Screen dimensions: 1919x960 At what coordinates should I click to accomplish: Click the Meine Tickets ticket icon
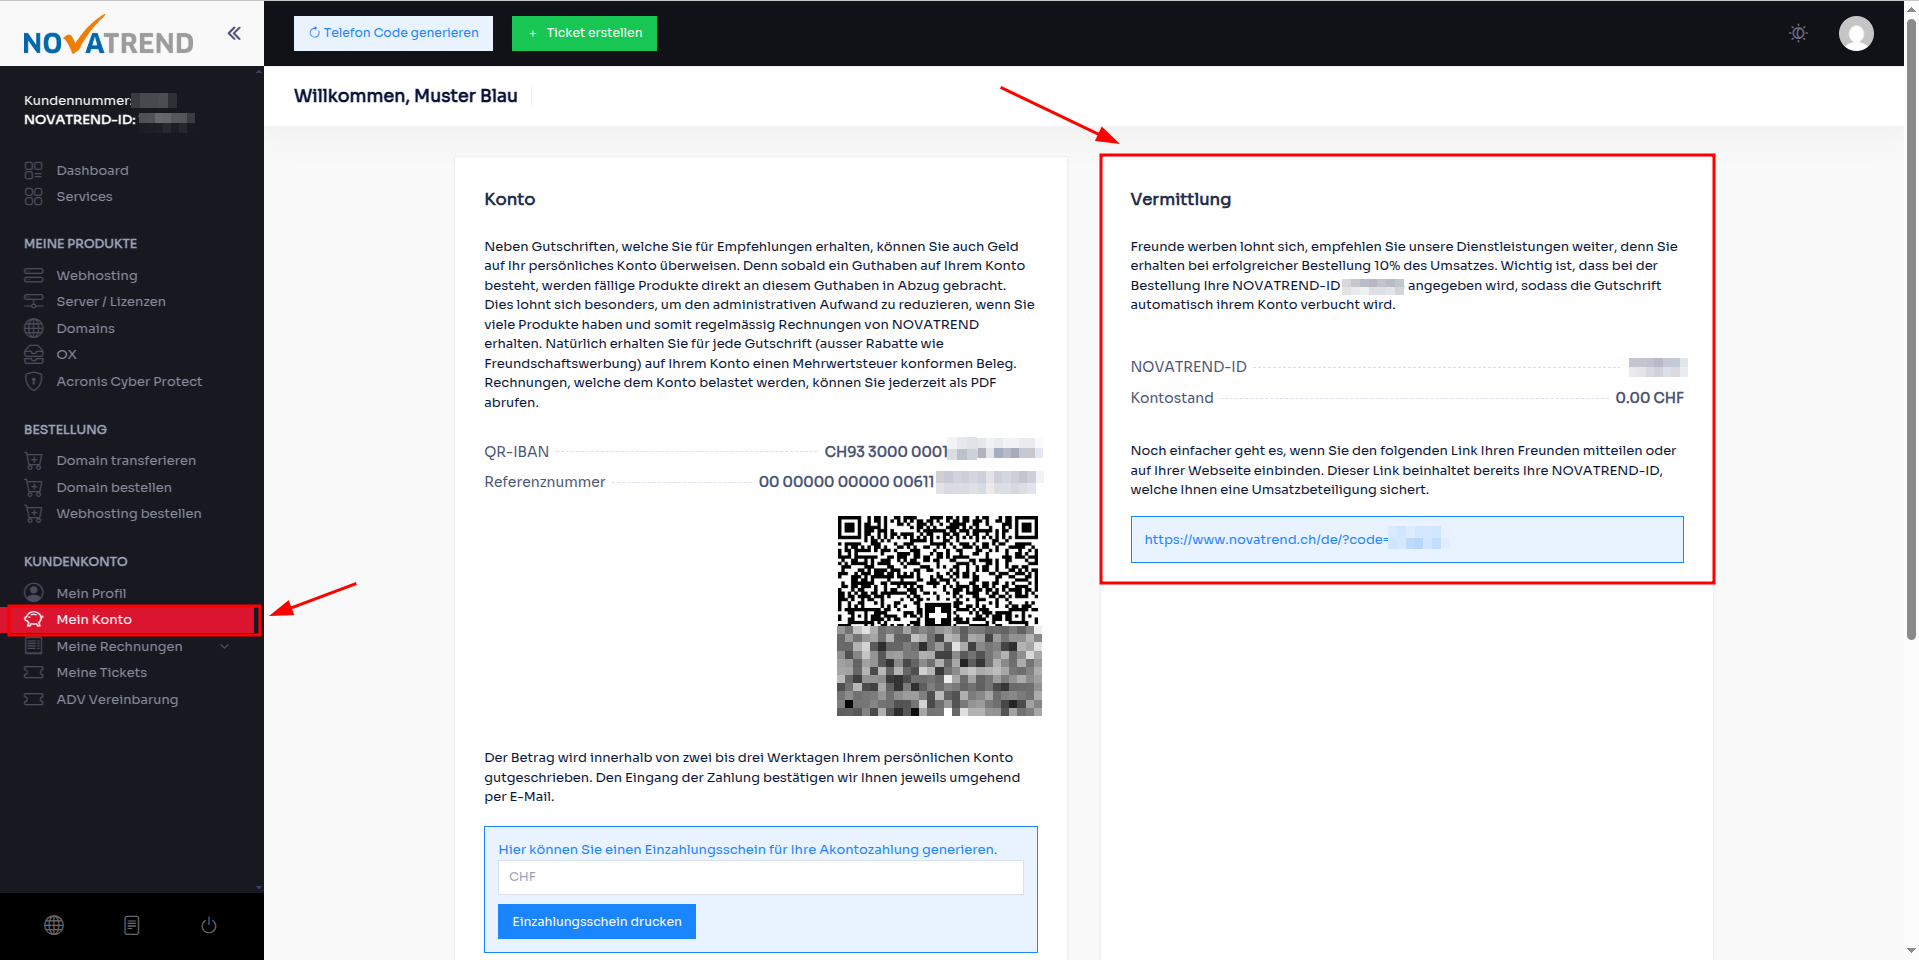point(34,672)
